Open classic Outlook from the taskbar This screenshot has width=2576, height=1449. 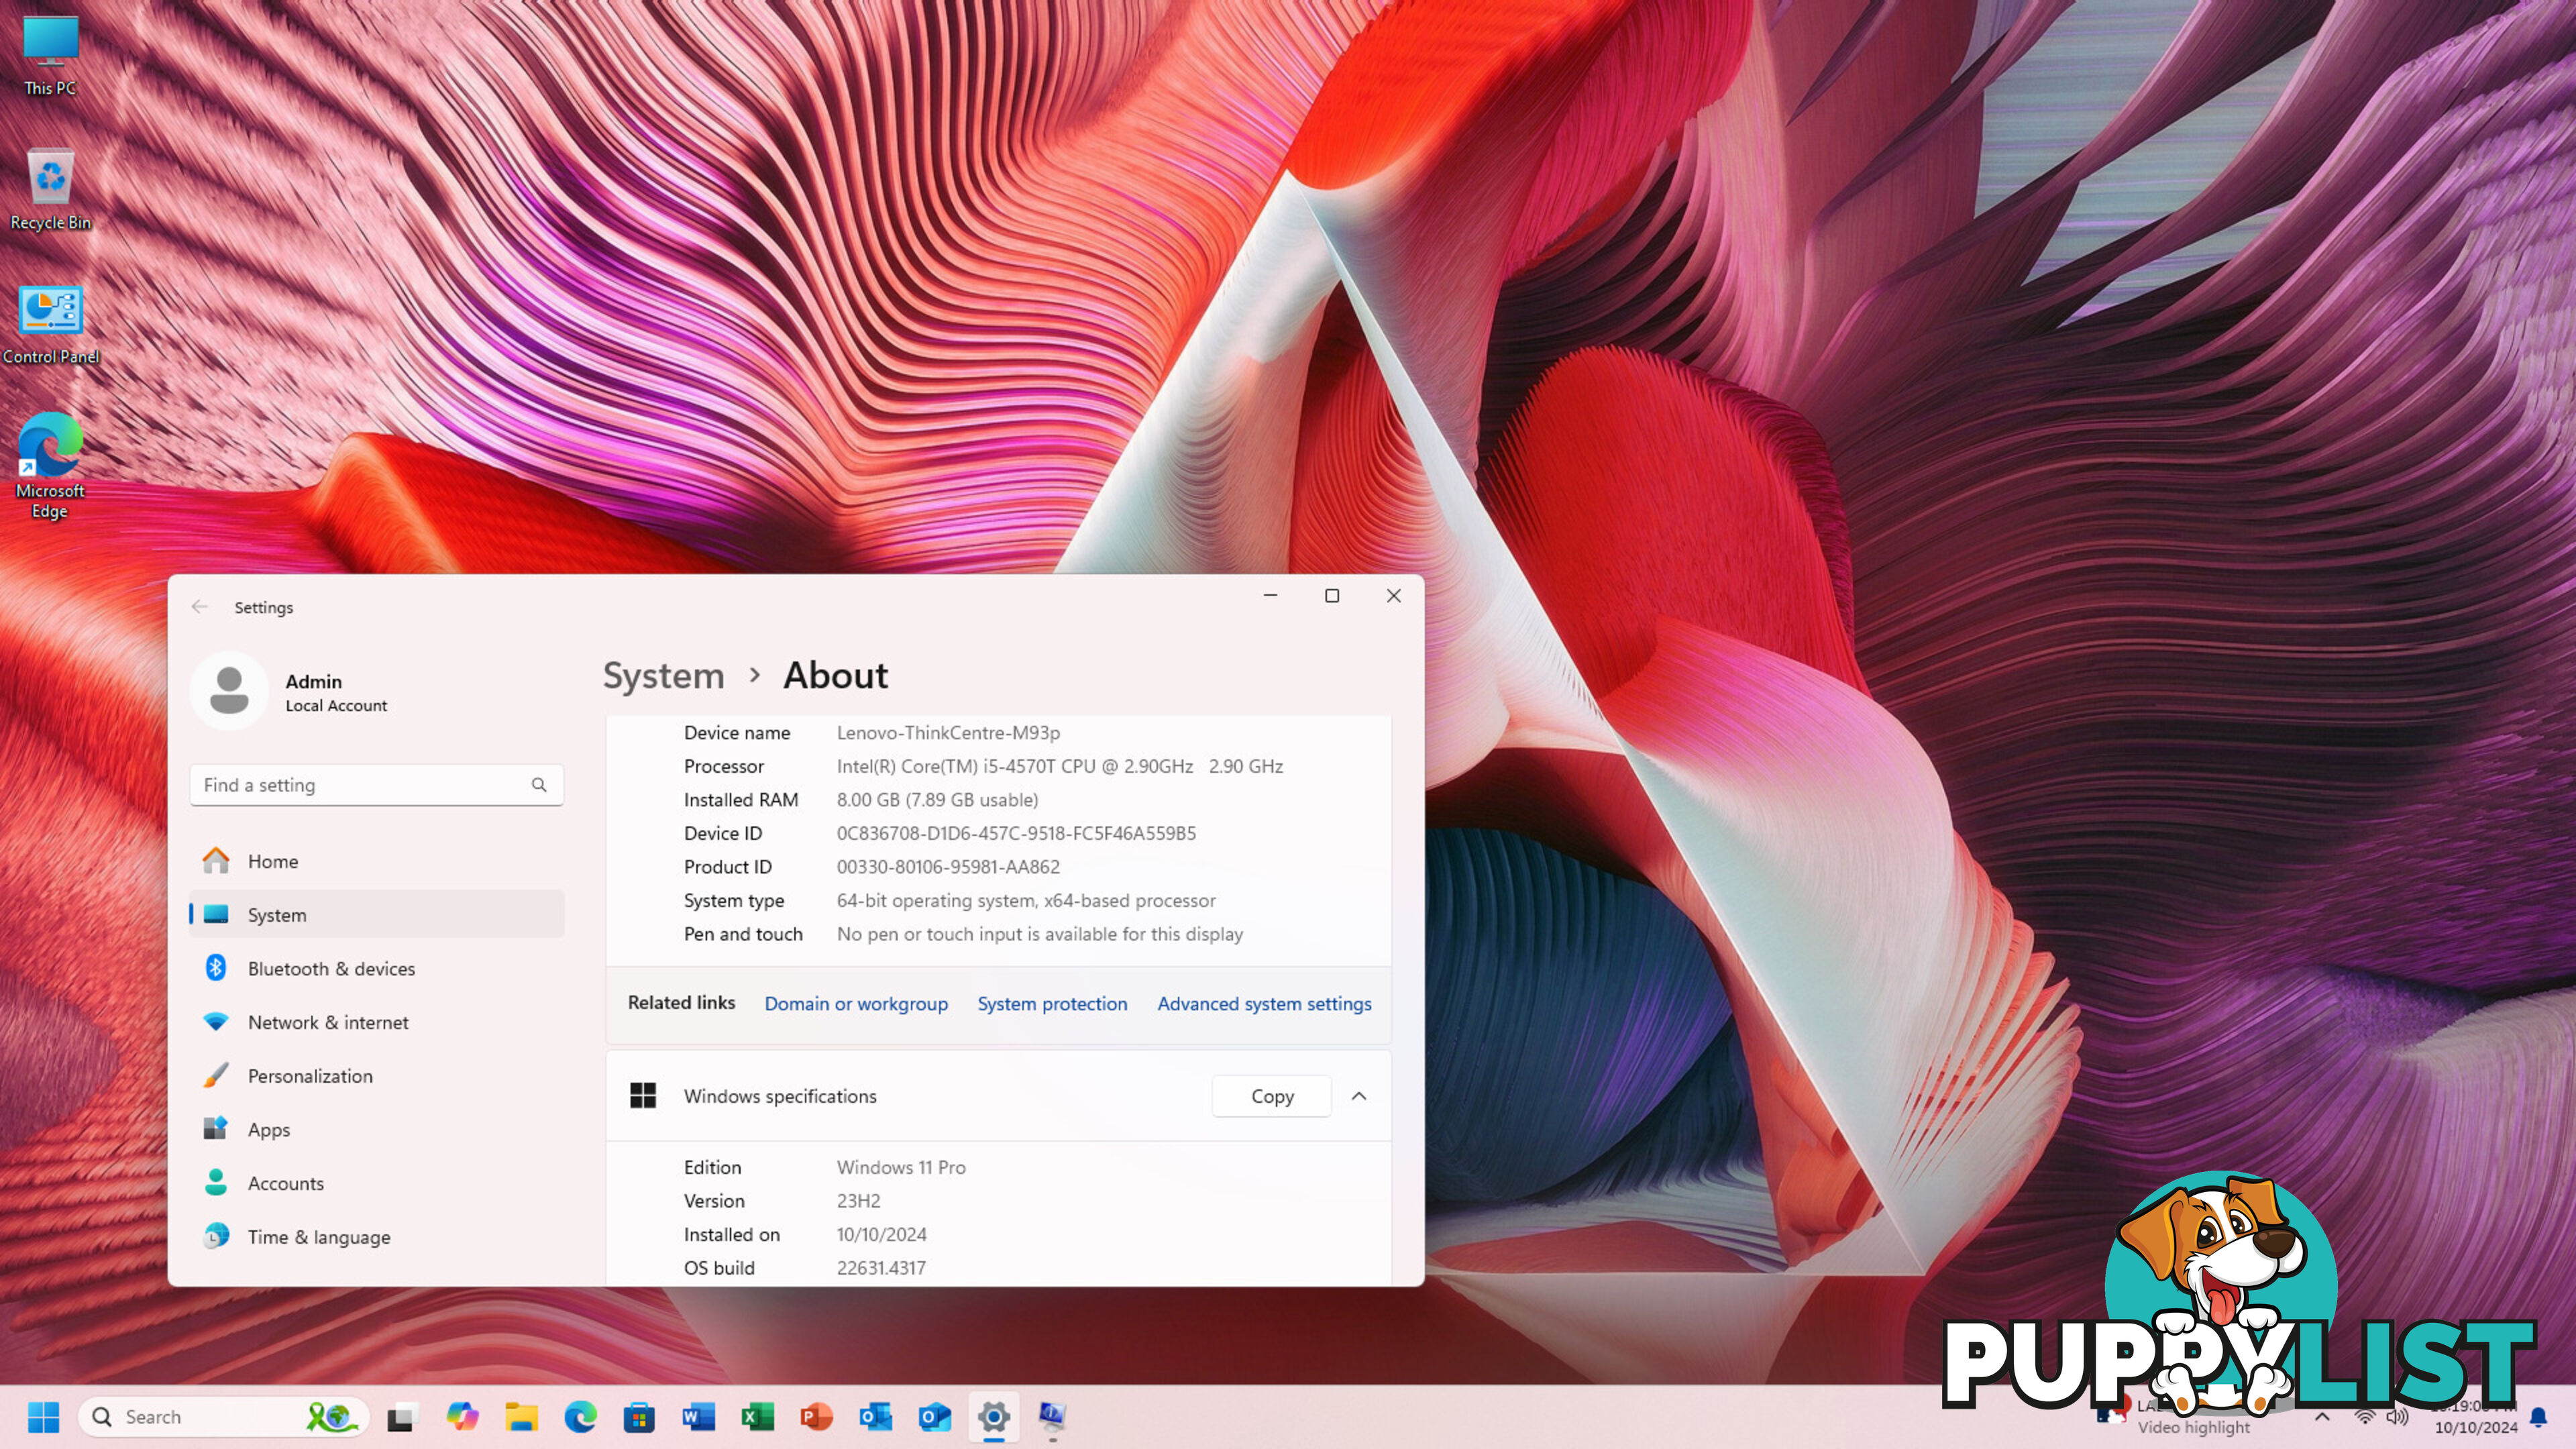pos(876,1416)
